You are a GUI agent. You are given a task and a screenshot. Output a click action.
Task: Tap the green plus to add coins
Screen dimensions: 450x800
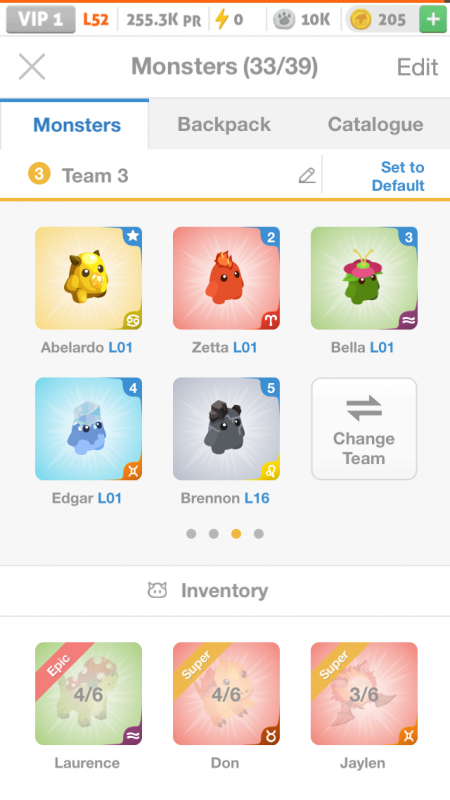pos(433,20)
